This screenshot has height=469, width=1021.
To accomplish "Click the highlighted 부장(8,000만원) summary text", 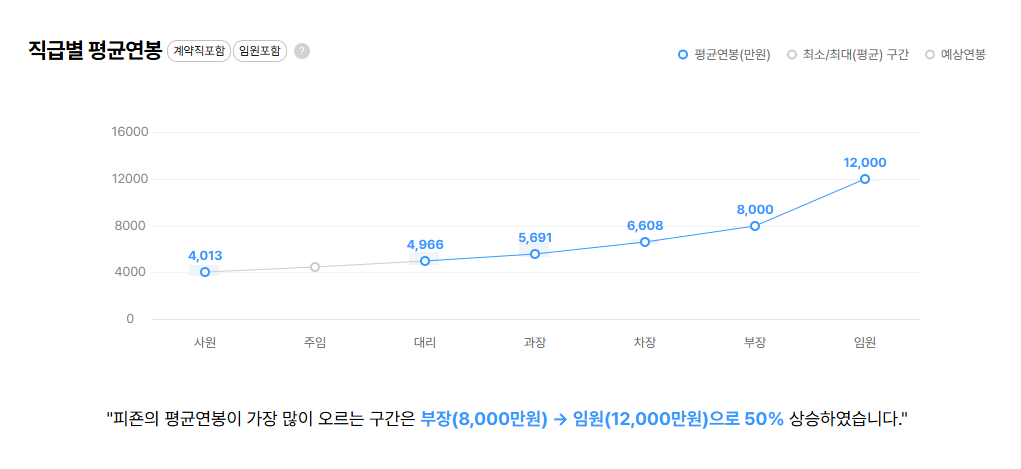I will point(484,418).
